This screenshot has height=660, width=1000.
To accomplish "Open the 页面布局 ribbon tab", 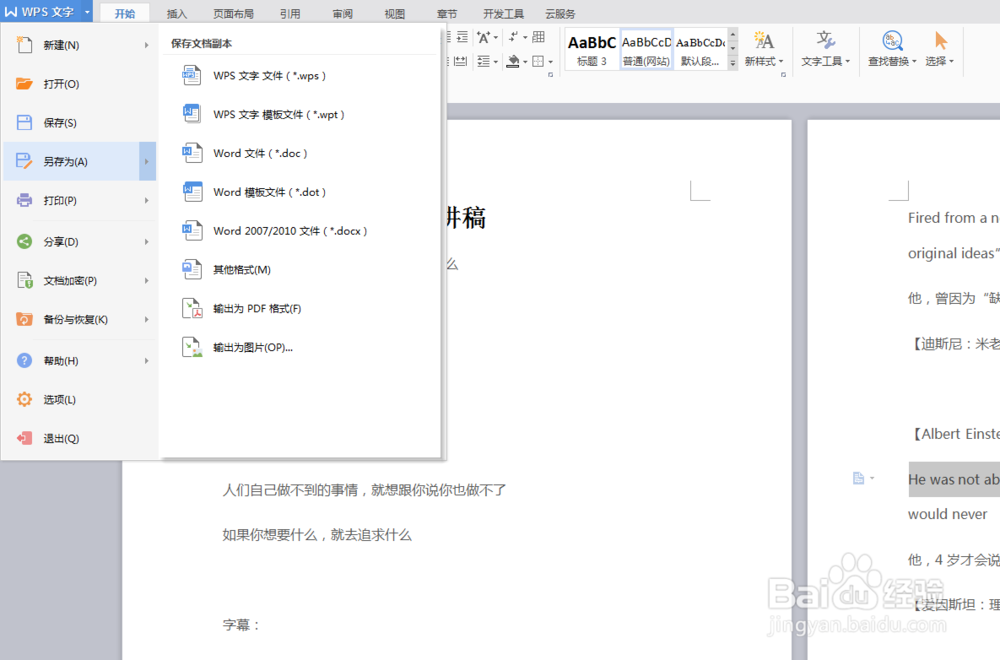I will (x=233, y=13).
